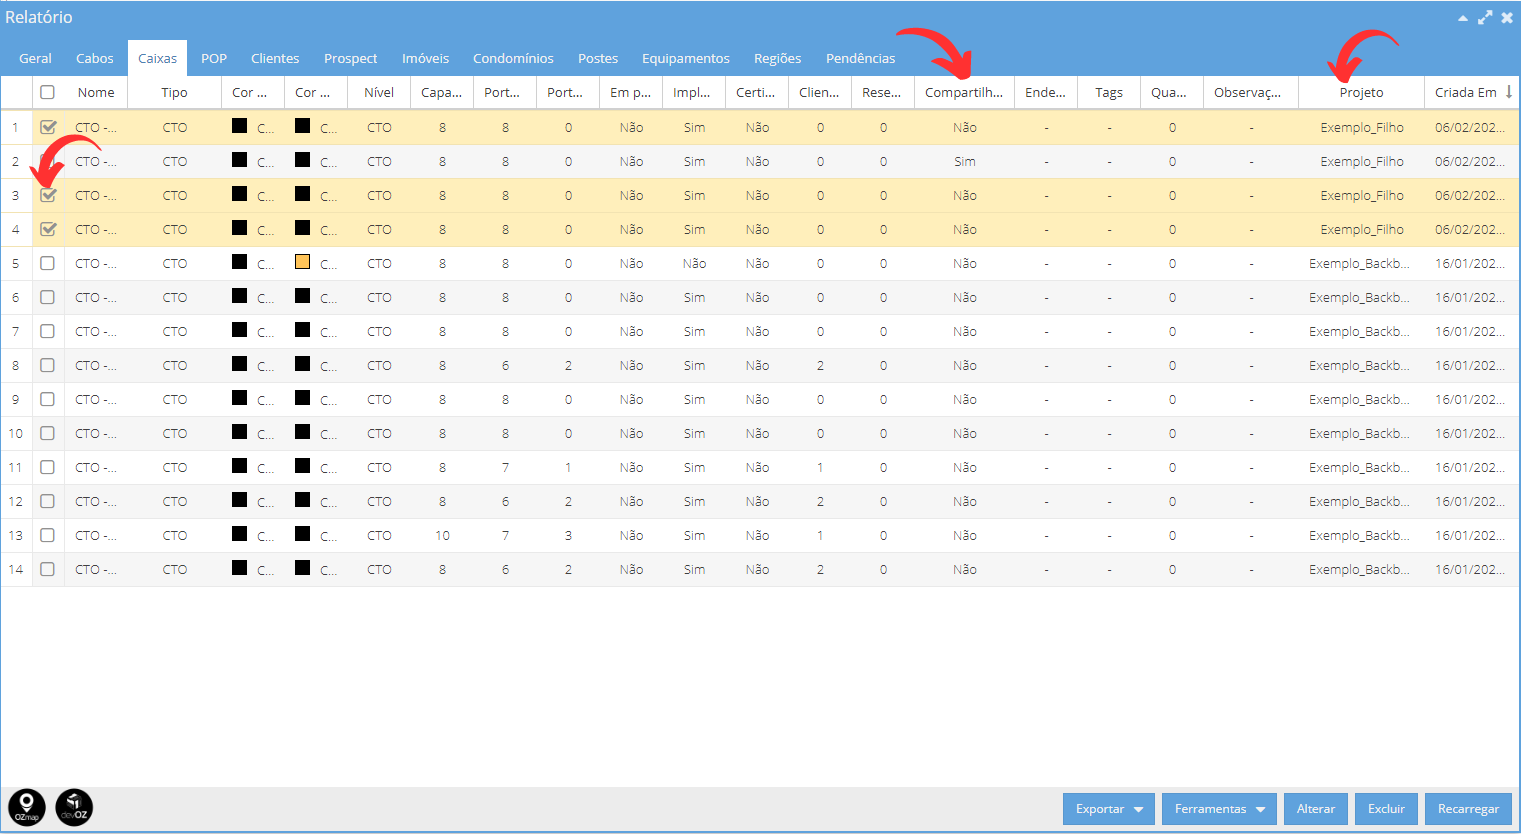Viewport: 1521px width, 834px height.
Task: Open the Ferramentas dropdown
Action: [1219, 809]
